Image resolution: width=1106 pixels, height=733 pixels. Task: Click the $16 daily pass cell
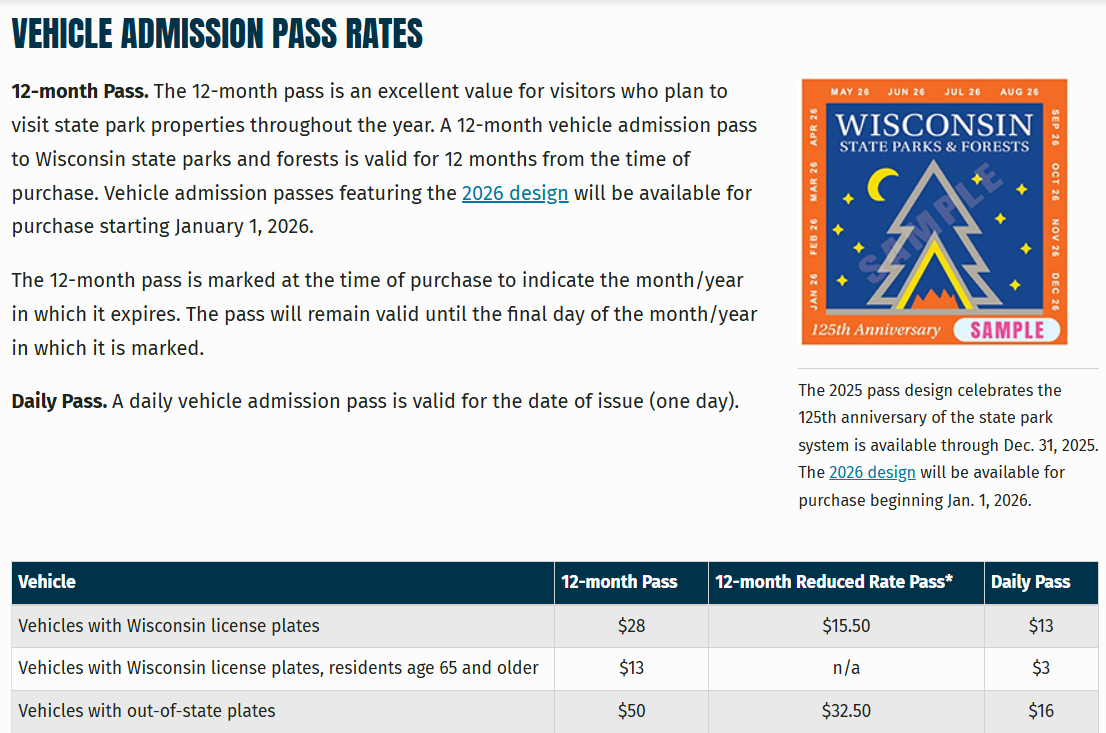pyautogui.click(x=1041, y=711)
